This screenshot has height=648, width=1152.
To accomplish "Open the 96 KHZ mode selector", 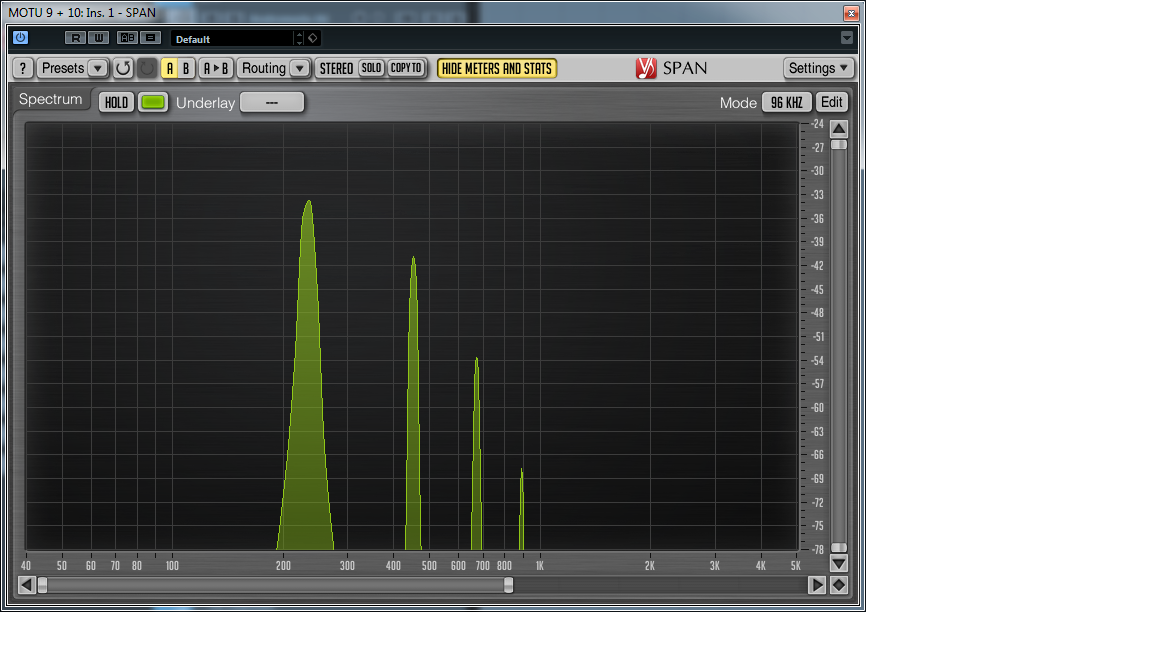I will (x=787, y=102).
